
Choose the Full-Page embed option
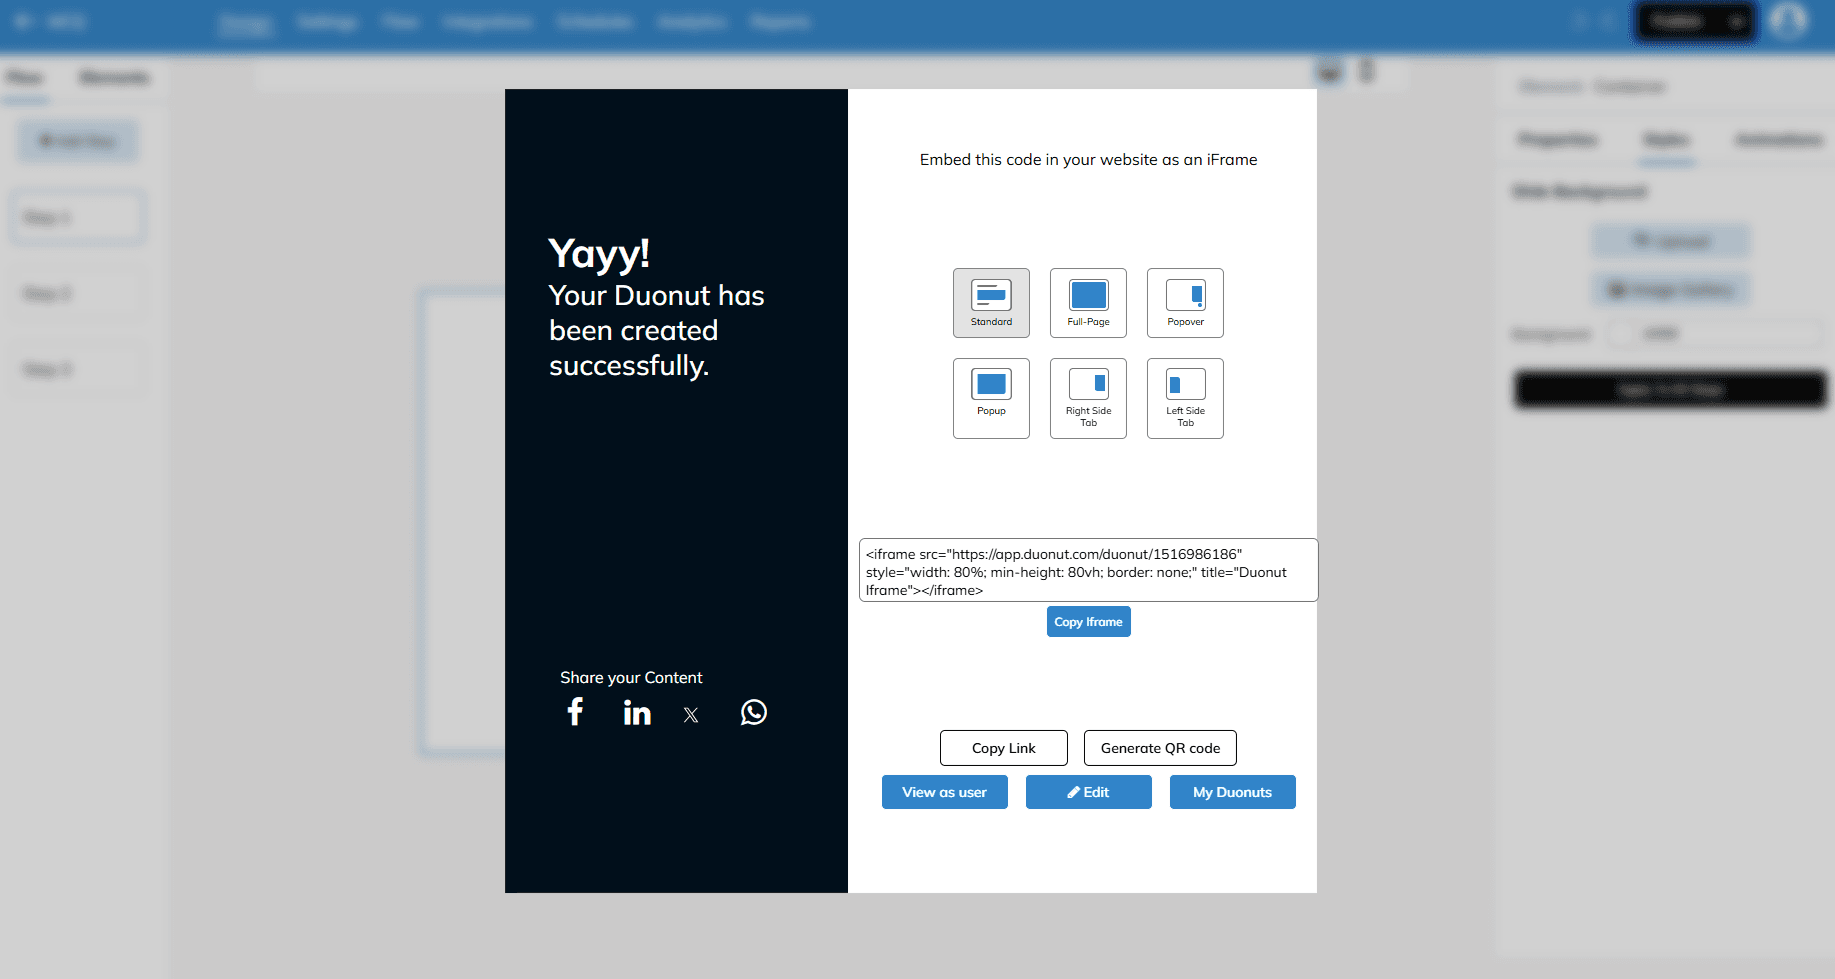click(1088, 302)
